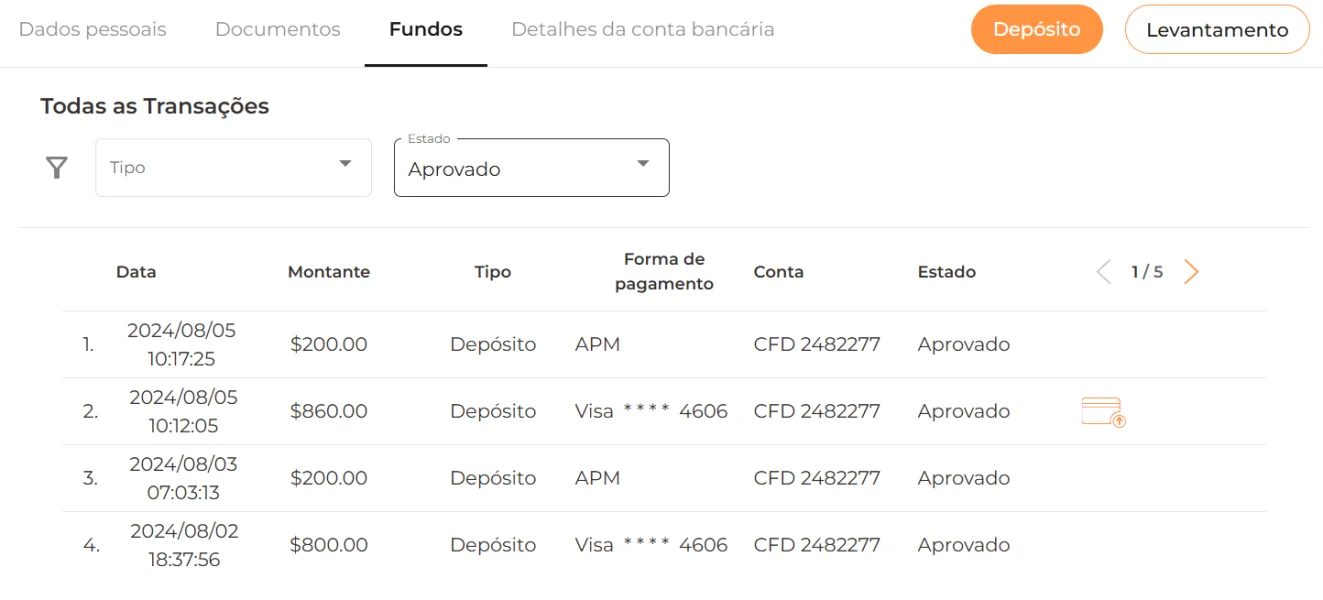This screenshot has width=1323, height=600.
Task: Switch to the Dados pessoais tab
Action: click(93, 30)
